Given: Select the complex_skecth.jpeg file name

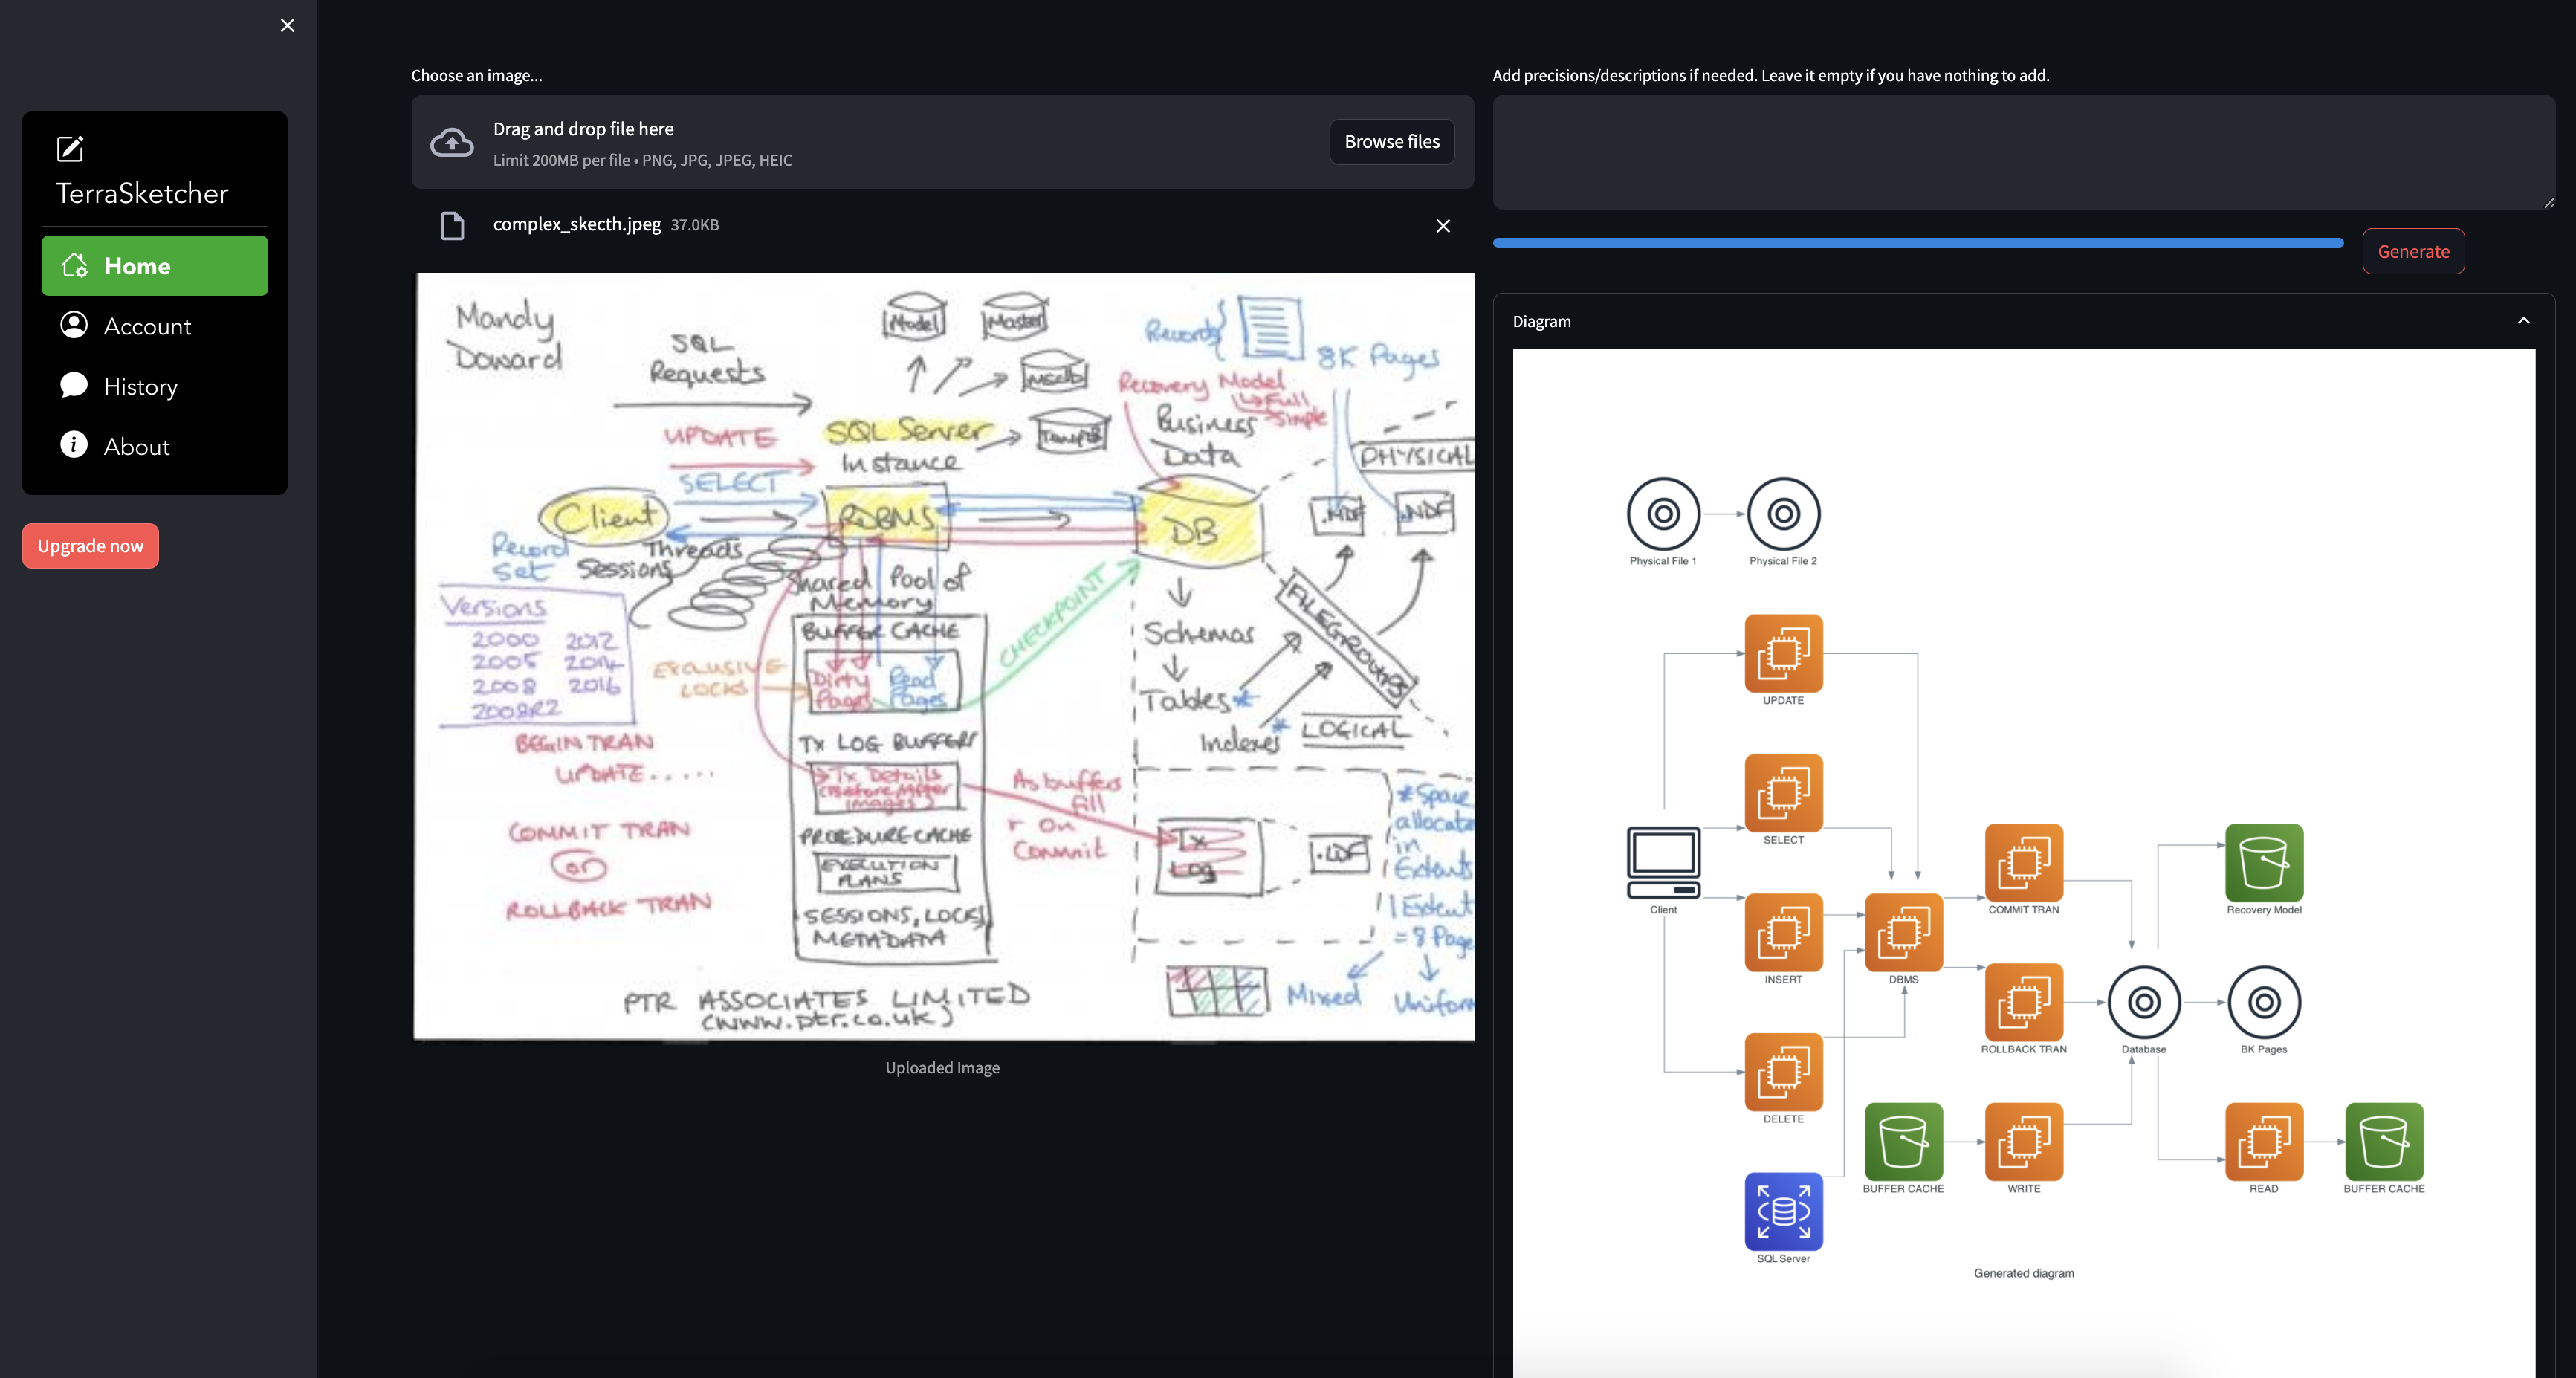Looking at the screenshot, I should tap(577, 225).
